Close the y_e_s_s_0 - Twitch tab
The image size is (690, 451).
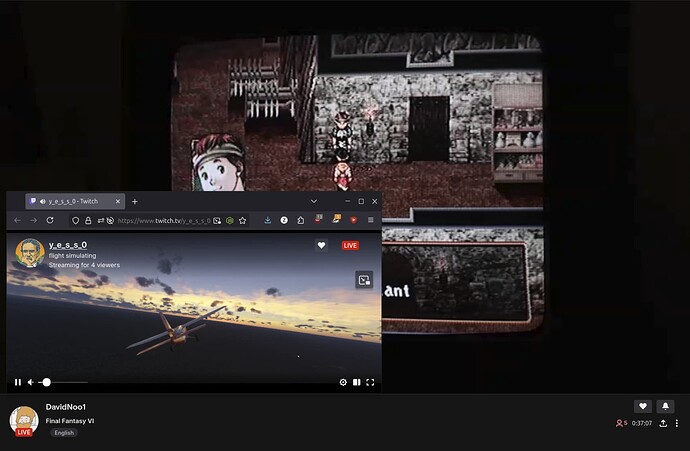pyautogui.click(x=118, y=201)
